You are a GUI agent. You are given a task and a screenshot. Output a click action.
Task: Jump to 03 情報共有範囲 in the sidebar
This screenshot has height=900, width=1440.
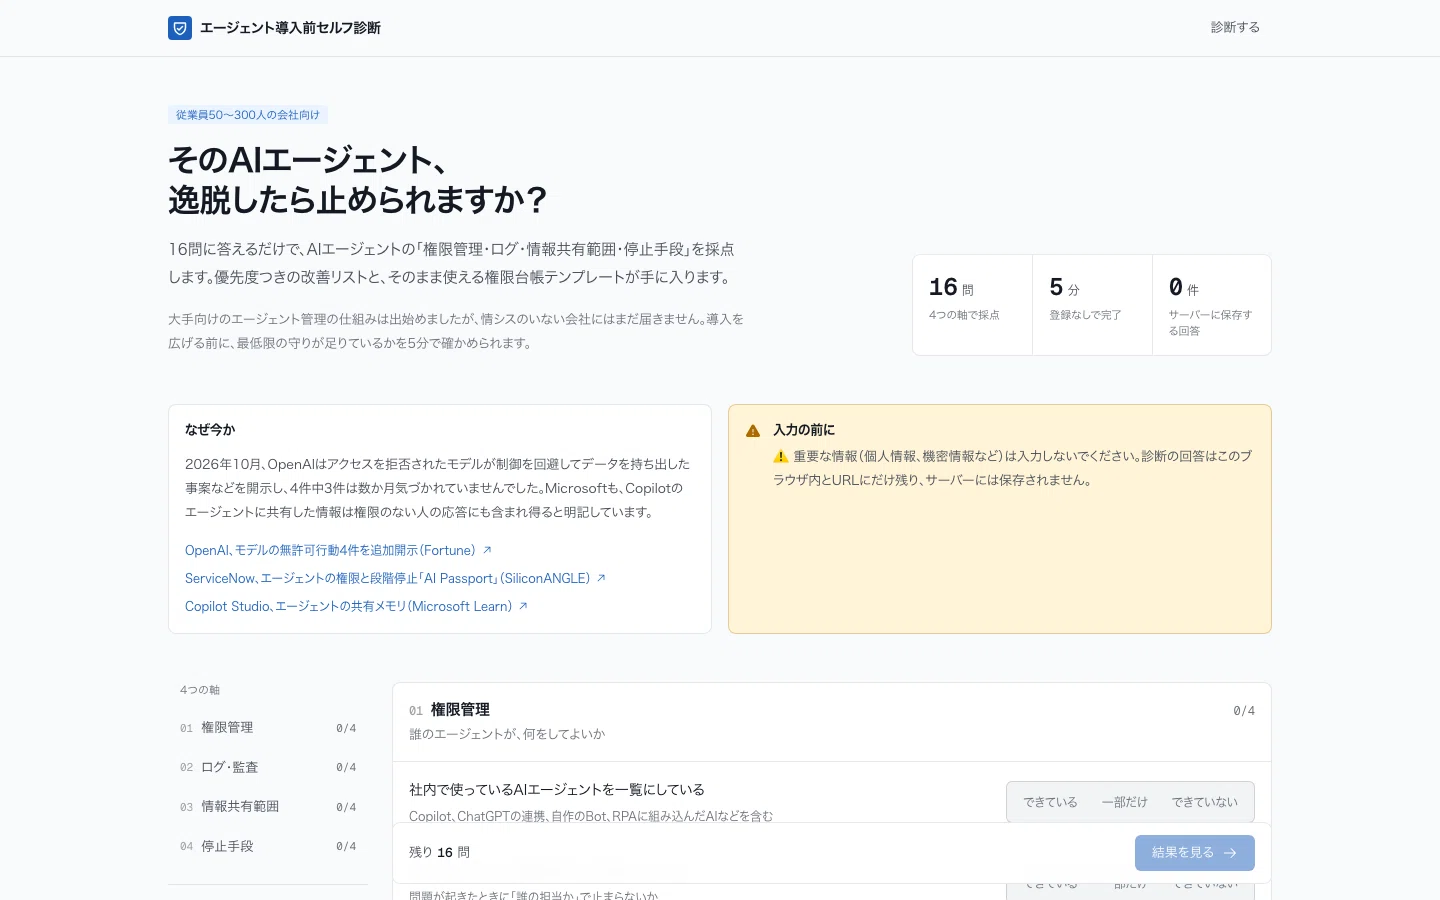click(268, 807)
